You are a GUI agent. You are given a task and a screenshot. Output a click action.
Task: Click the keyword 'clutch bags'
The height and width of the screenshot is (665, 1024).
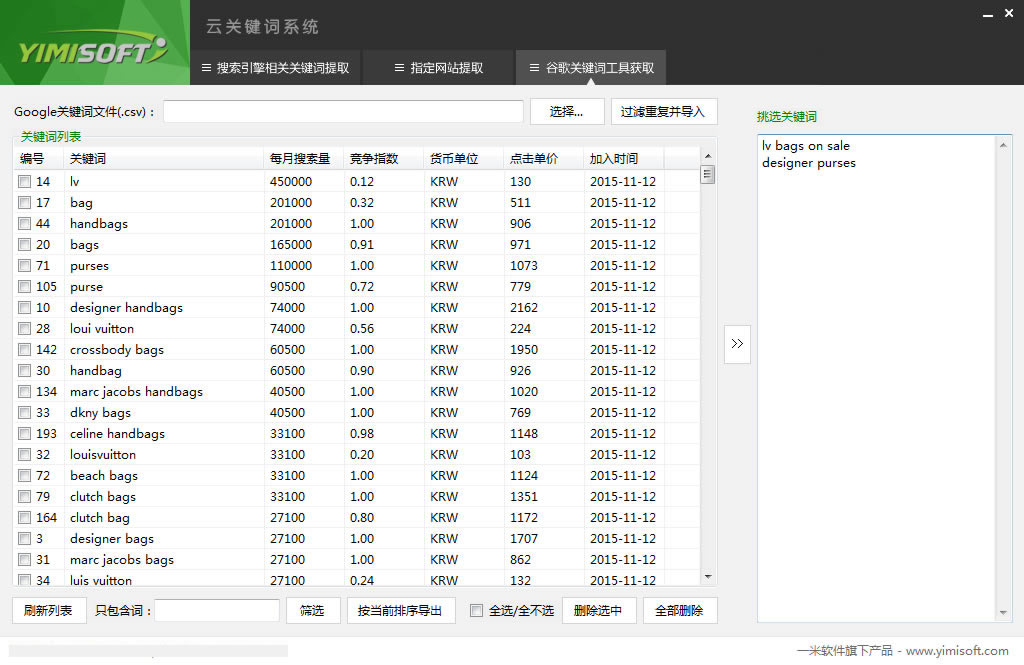coord(103,496)
